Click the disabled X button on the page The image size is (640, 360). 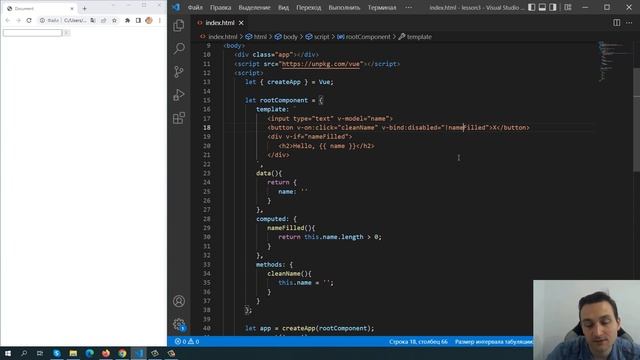click(67, 33)
